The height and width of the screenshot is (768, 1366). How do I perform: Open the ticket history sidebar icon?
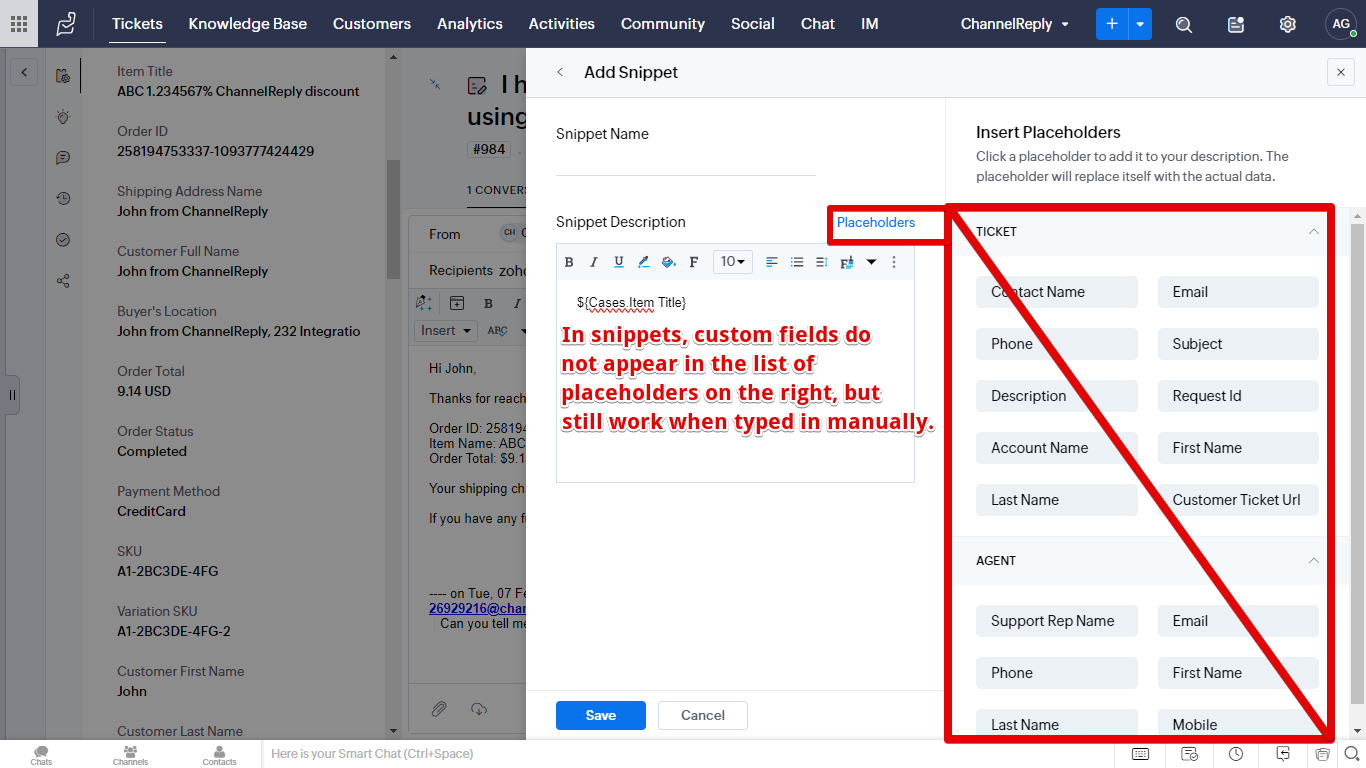[63, 199]
